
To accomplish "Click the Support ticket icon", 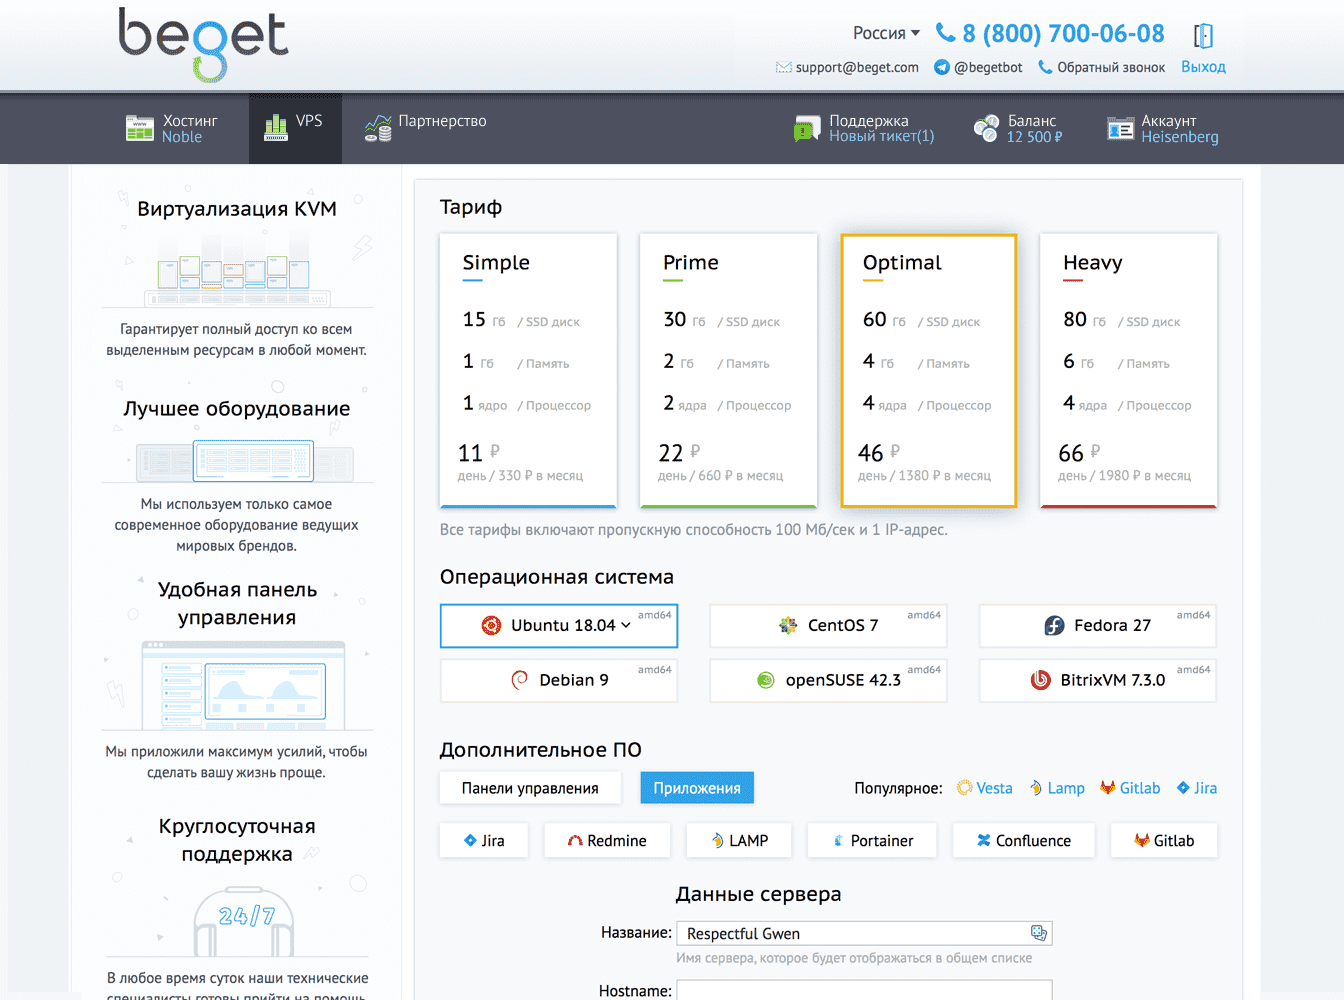I will 807,129.
